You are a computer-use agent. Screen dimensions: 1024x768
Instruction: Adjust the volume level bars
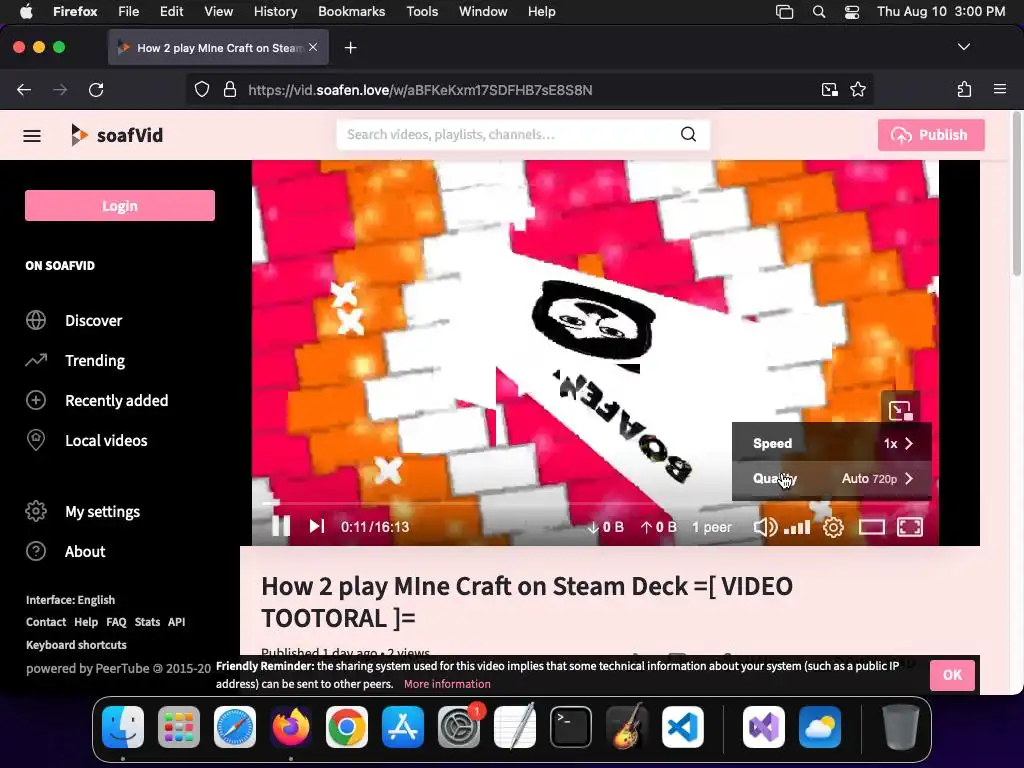coord(797,527)
